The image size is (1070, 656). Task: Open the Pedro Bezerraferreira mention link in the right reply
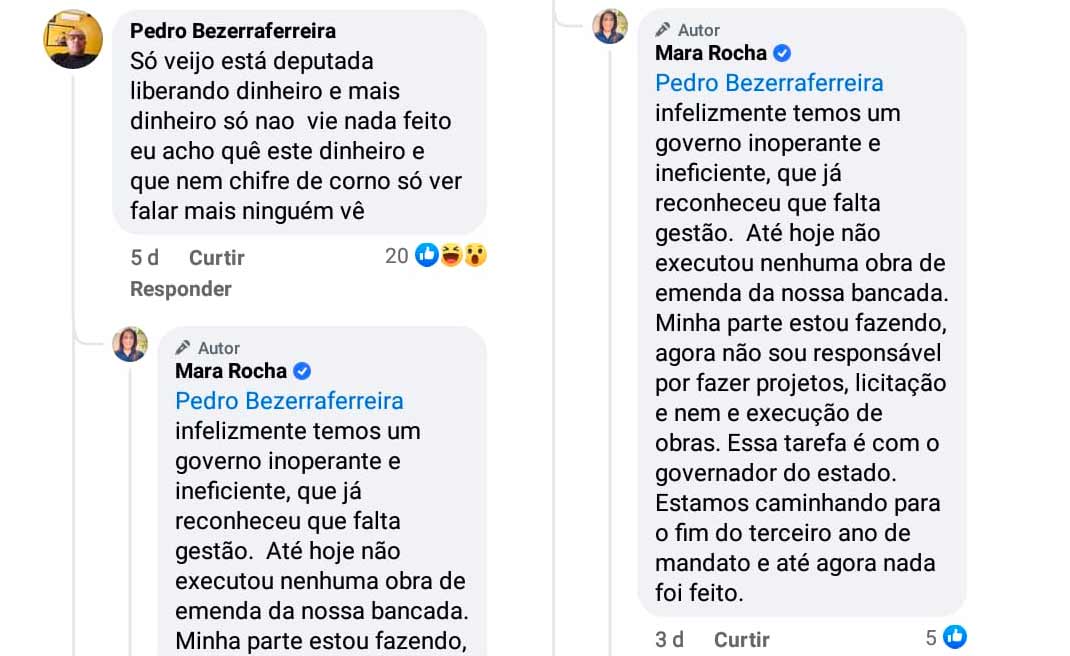[x=768, y=83]
